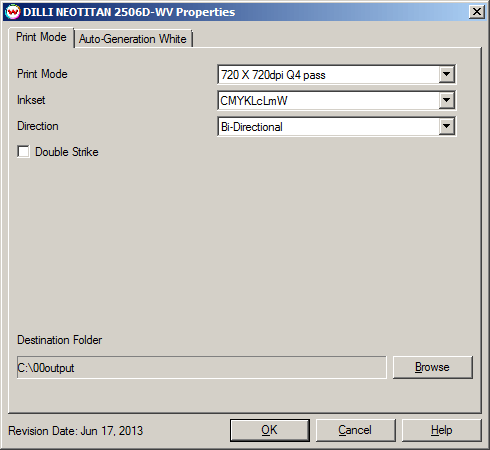Screen dimensions: 490x450
Task: Click Browse to choose destination folder
Action: pyautogui.click(x=433, y=367)
